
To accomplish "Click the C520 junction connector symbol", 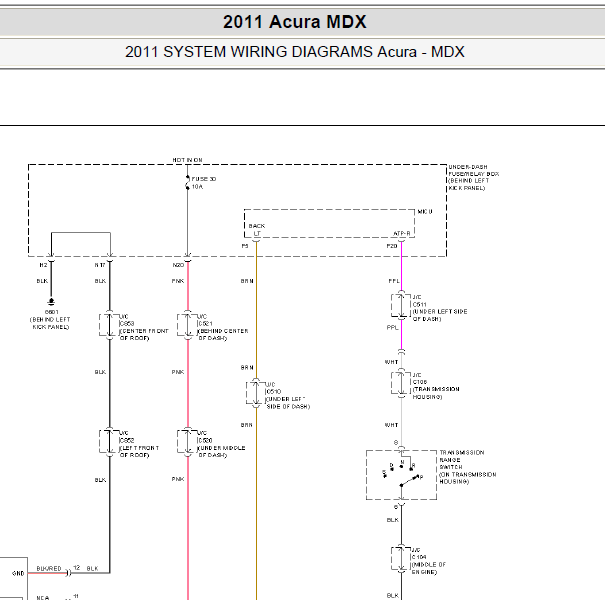I will tap(188, 442).
